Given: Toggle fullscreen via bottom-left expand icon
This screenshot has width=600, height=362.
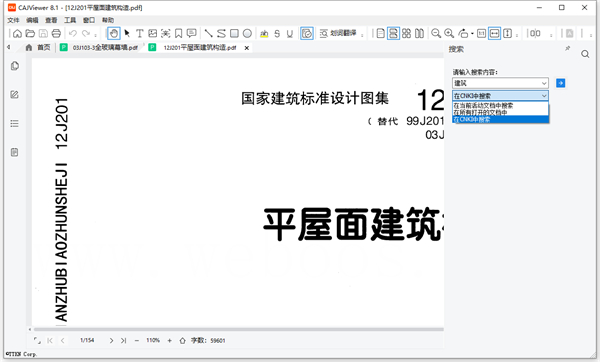Looking at the screenshot, I should click(x=37, y=340).
